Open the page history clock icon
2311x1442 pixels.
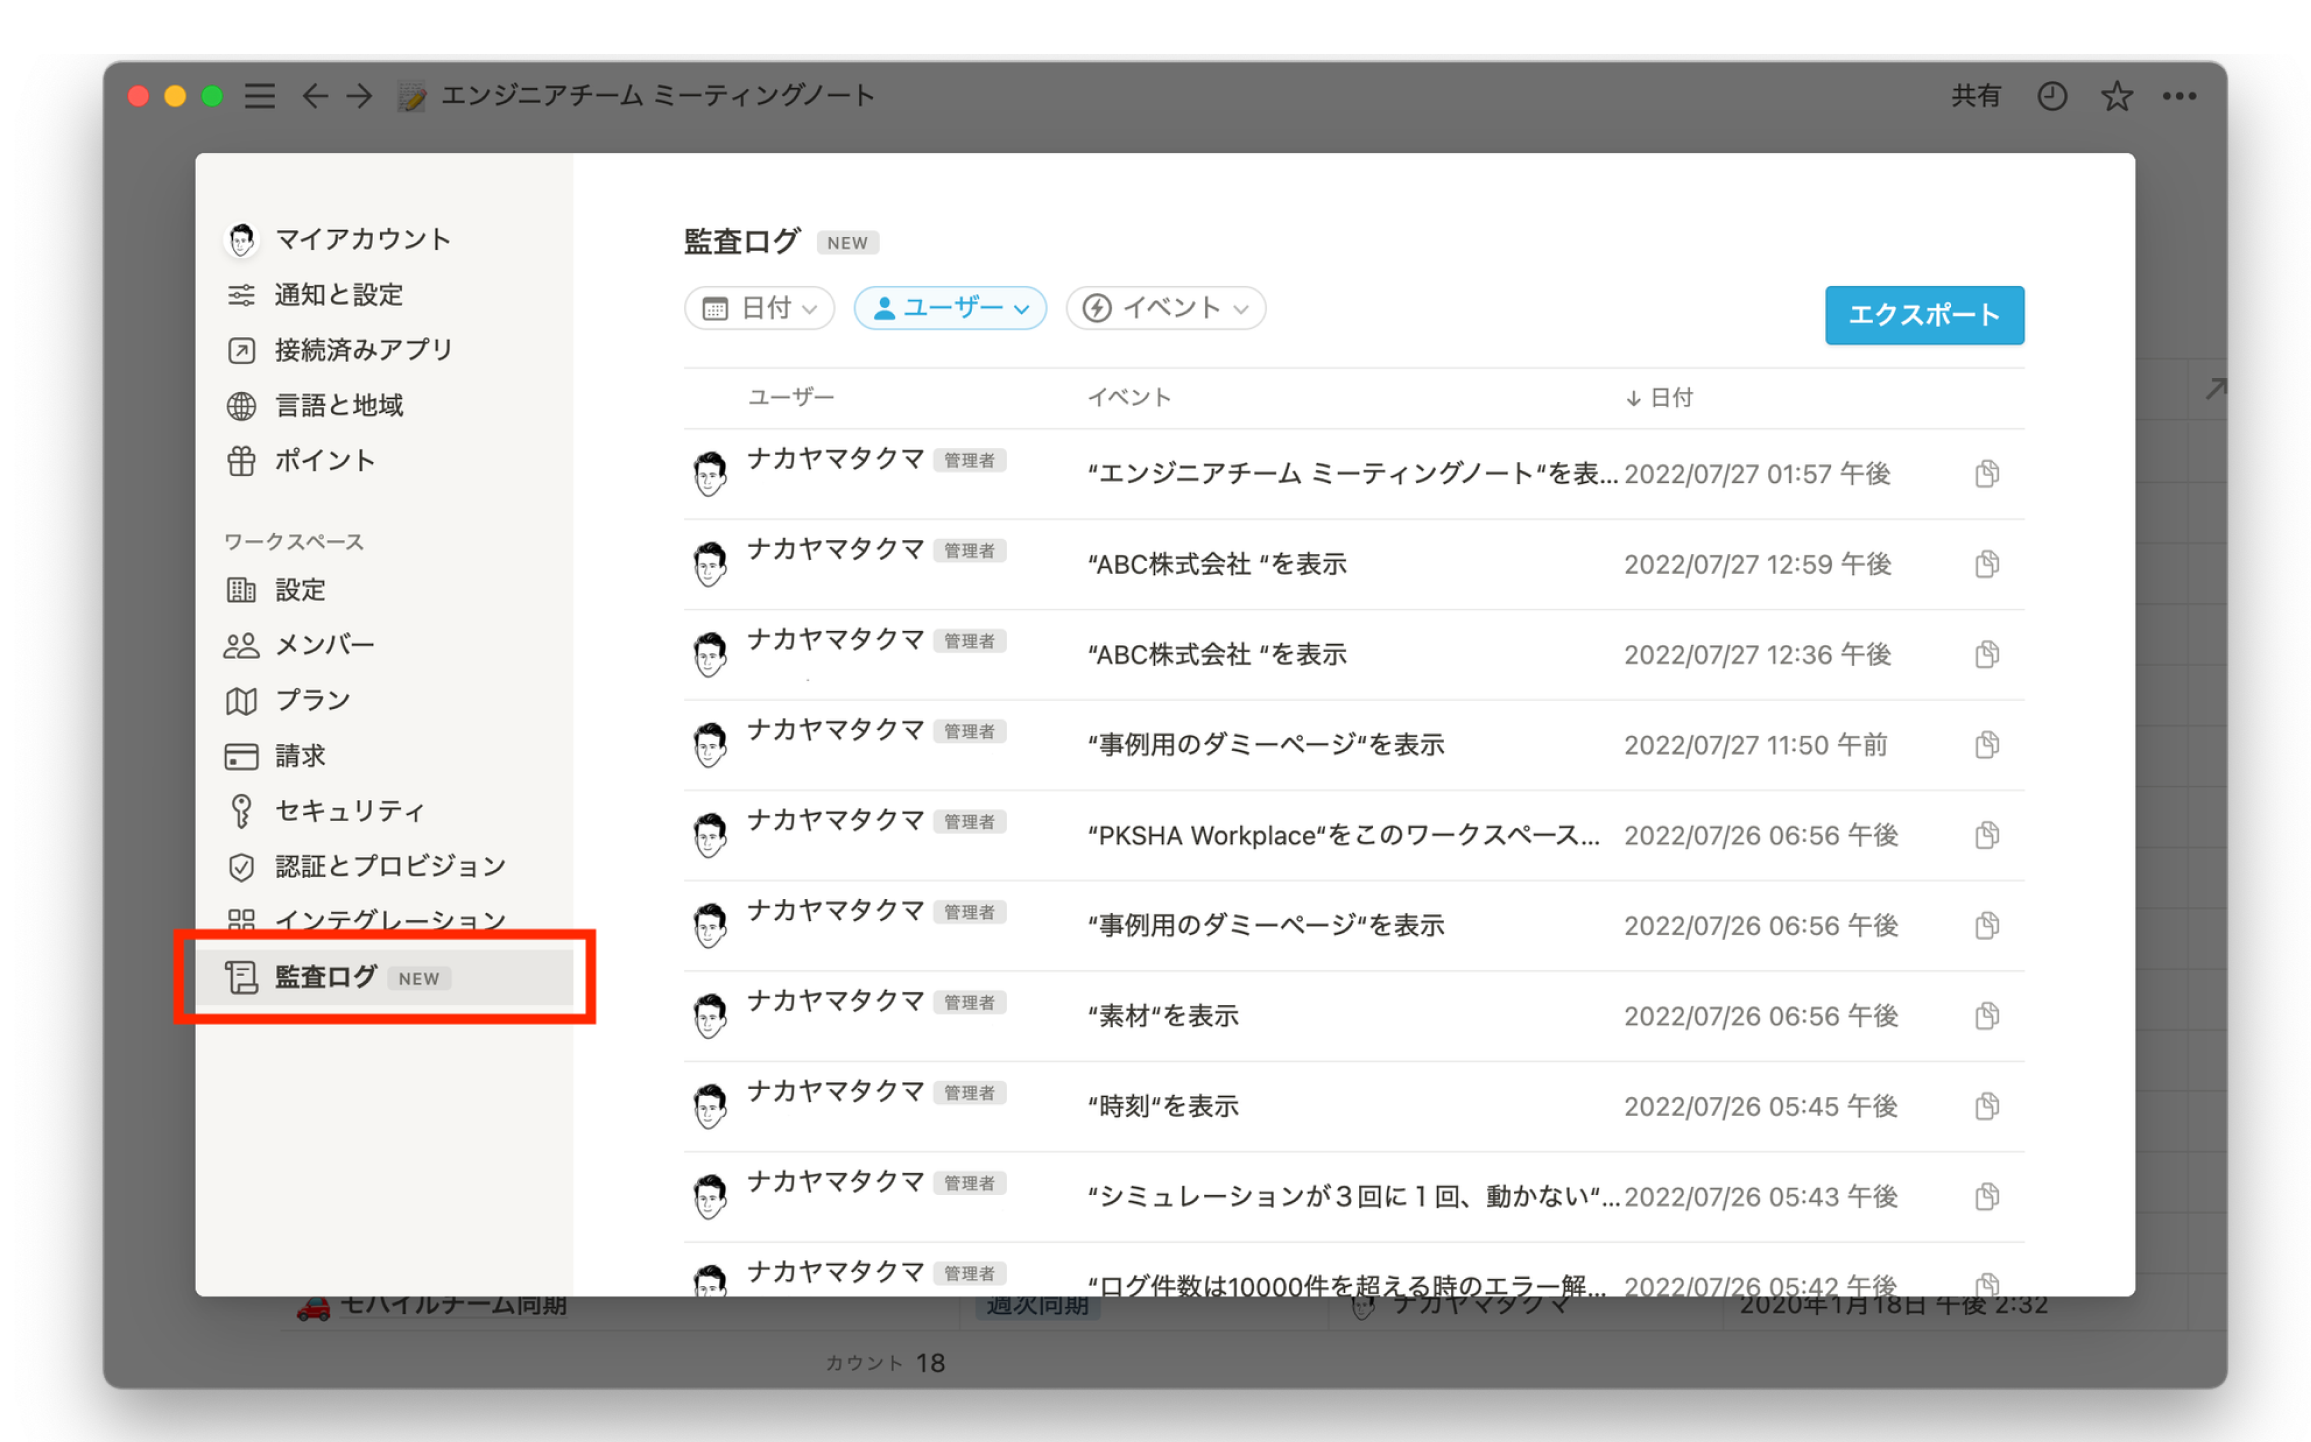tap(2051, 96)
